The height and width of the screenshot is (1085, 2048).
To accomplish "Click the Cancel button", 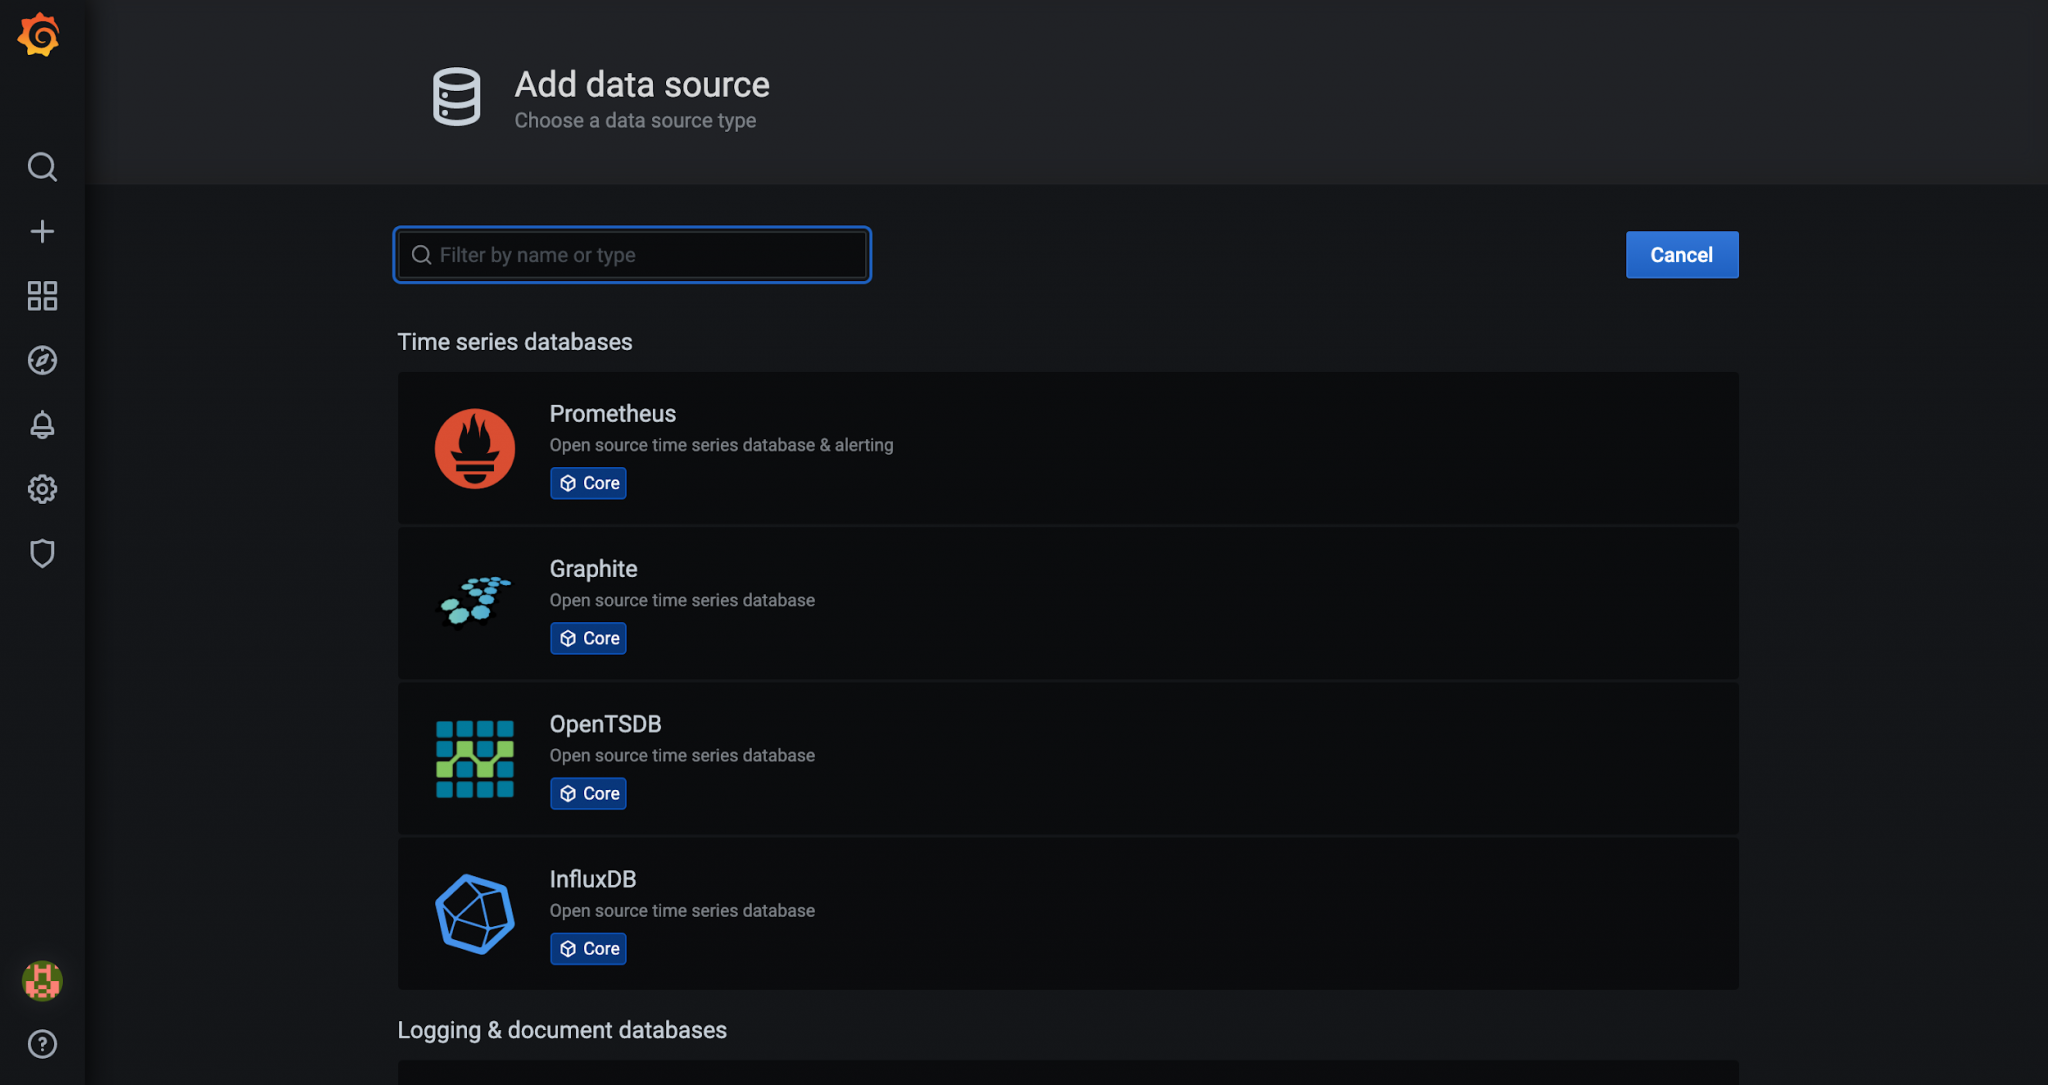I will [x=1682, y=255].
